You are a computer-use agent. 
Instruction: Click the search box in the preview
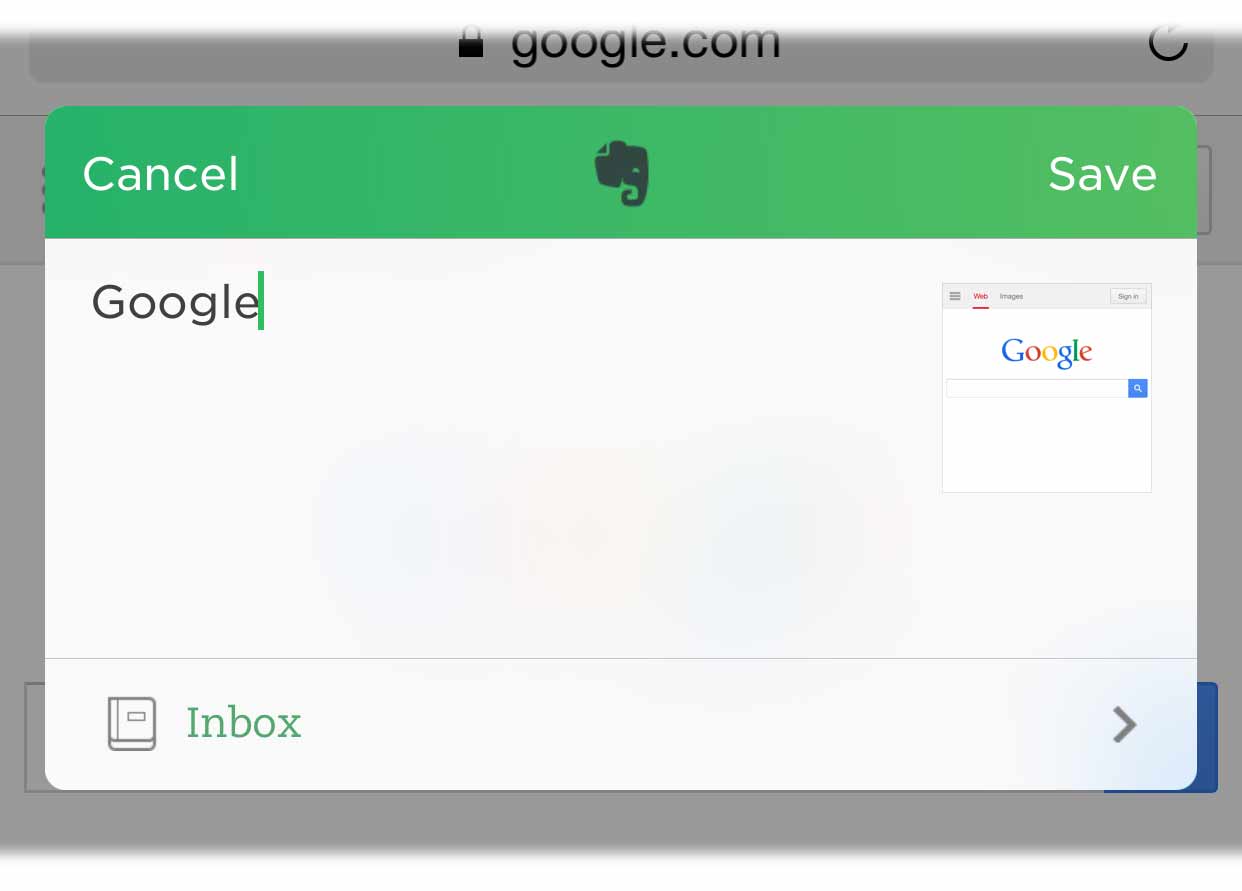1037,388
